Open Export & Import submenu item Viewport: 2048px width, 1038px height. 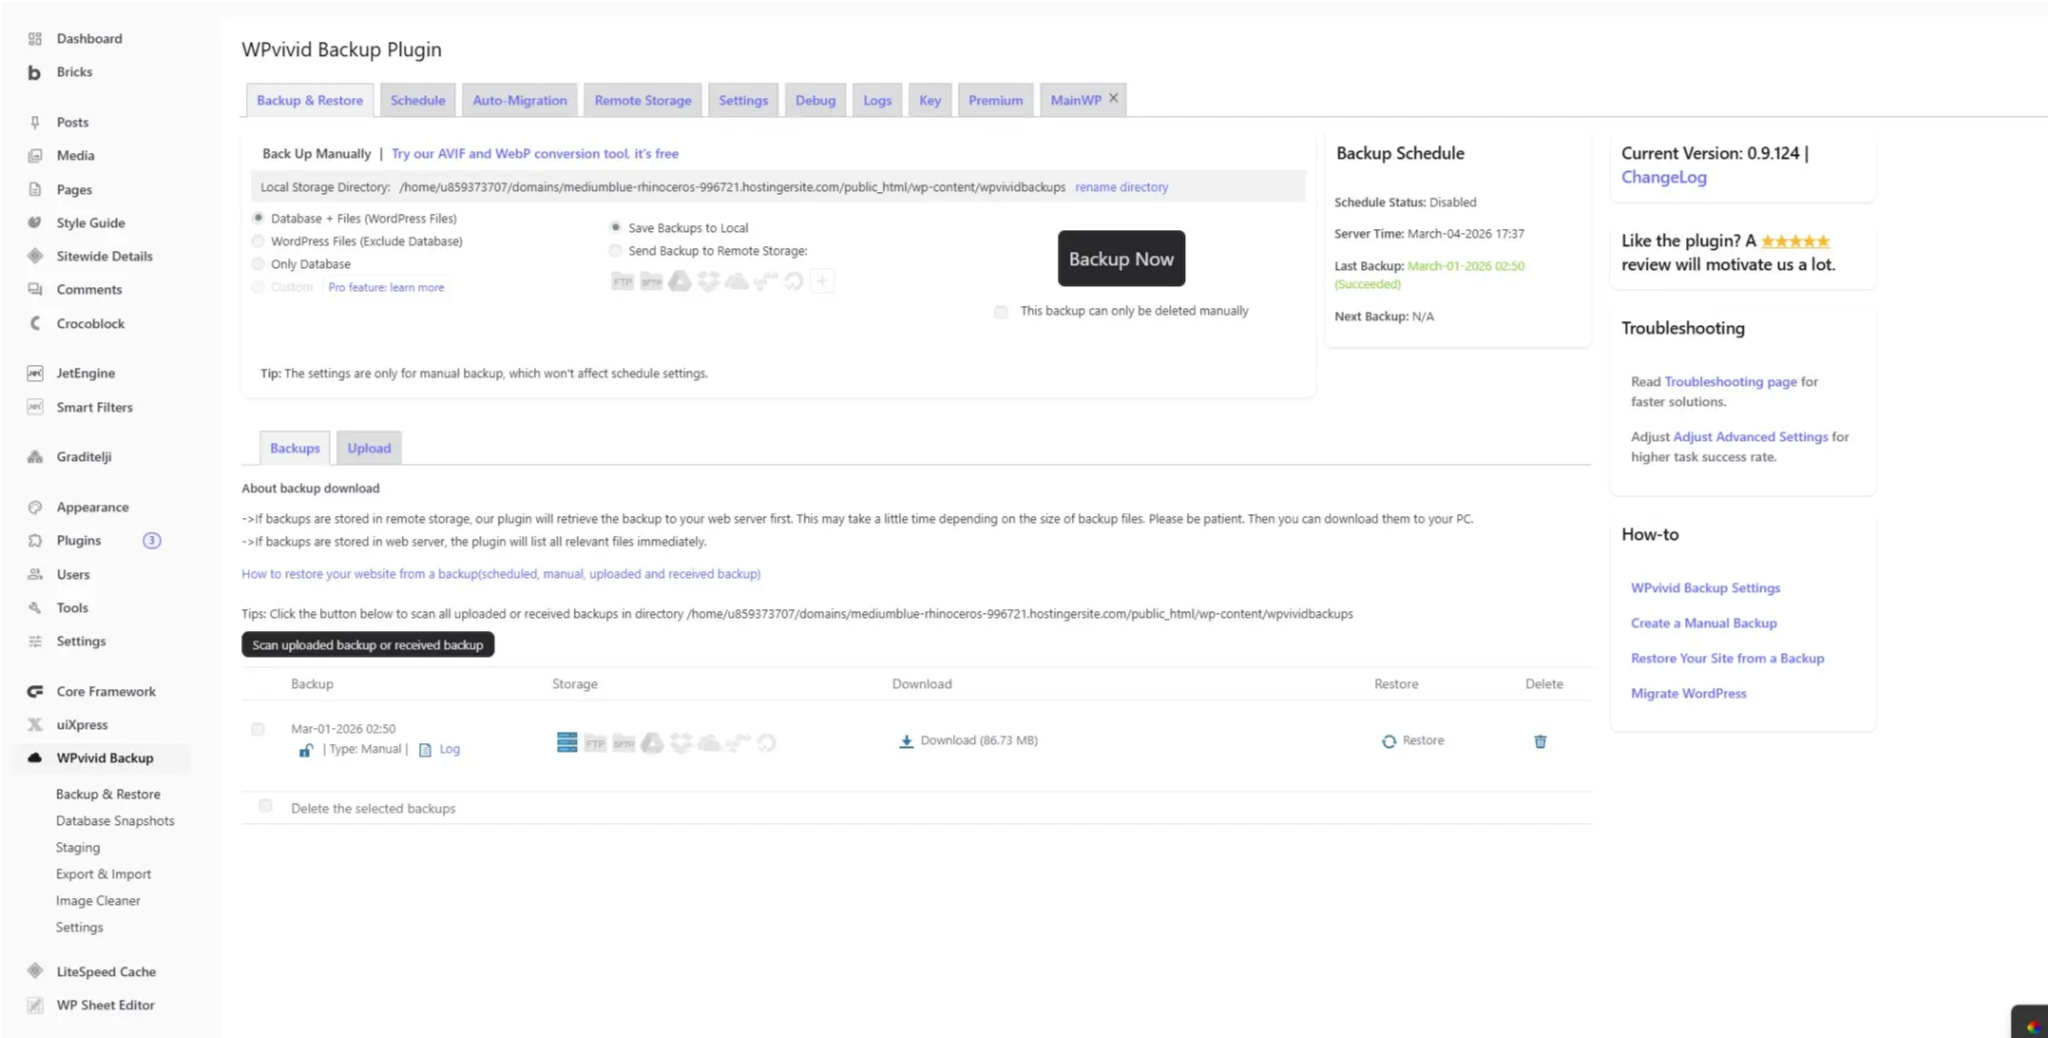click(103, 874)
